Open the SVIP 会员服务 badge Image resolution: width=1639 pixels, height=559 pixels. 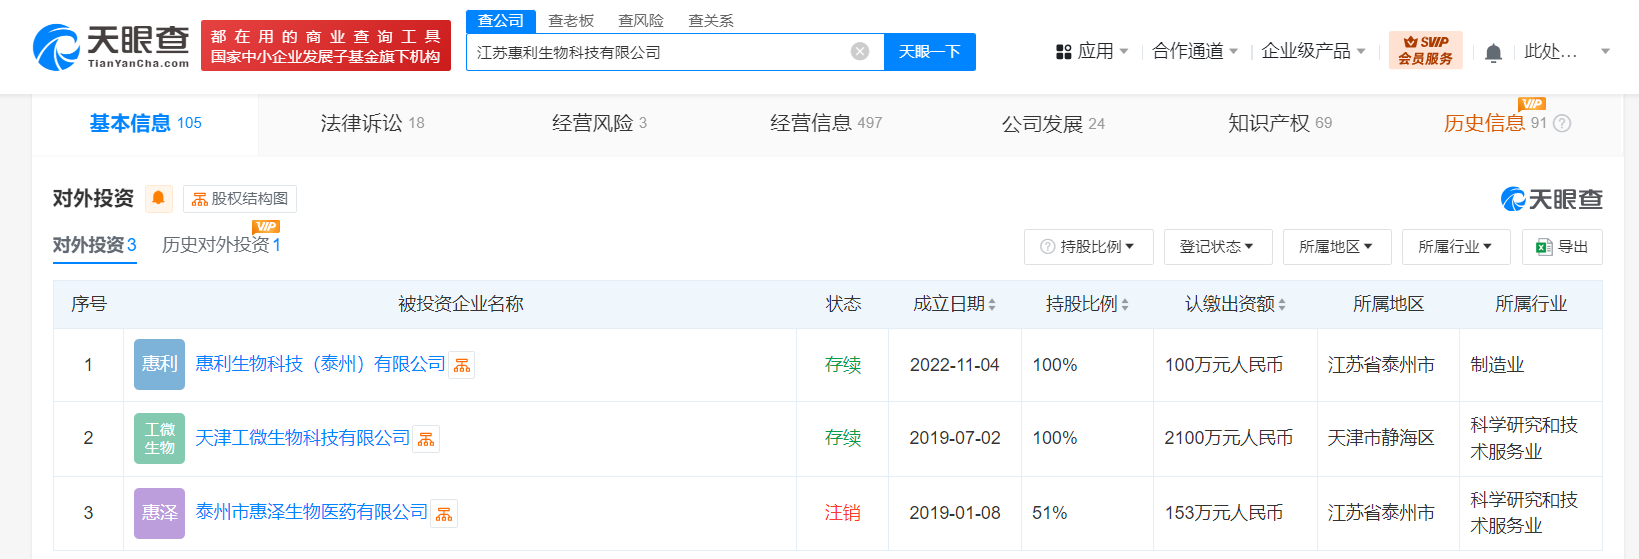(x=1425, y=50)
